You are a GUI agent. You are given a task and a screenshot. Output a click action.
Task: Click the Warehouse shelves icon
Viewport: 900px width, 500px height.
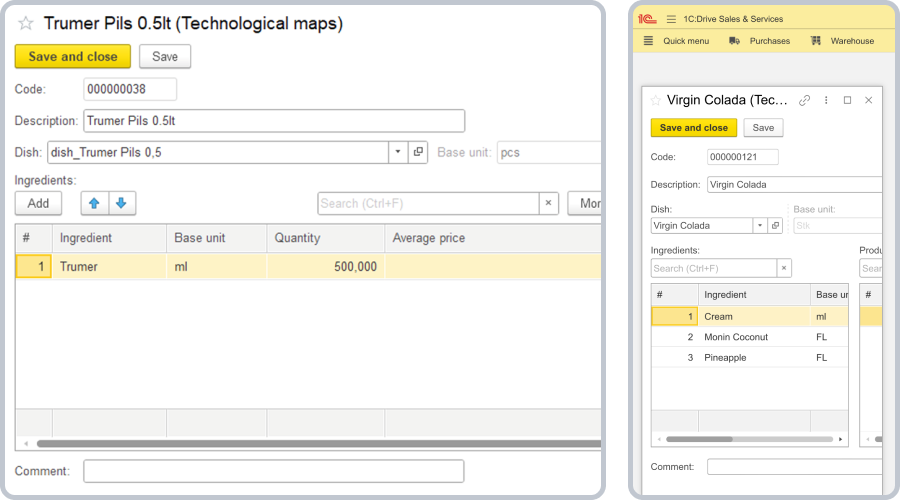pyautogui.click(x=816, y=41)
